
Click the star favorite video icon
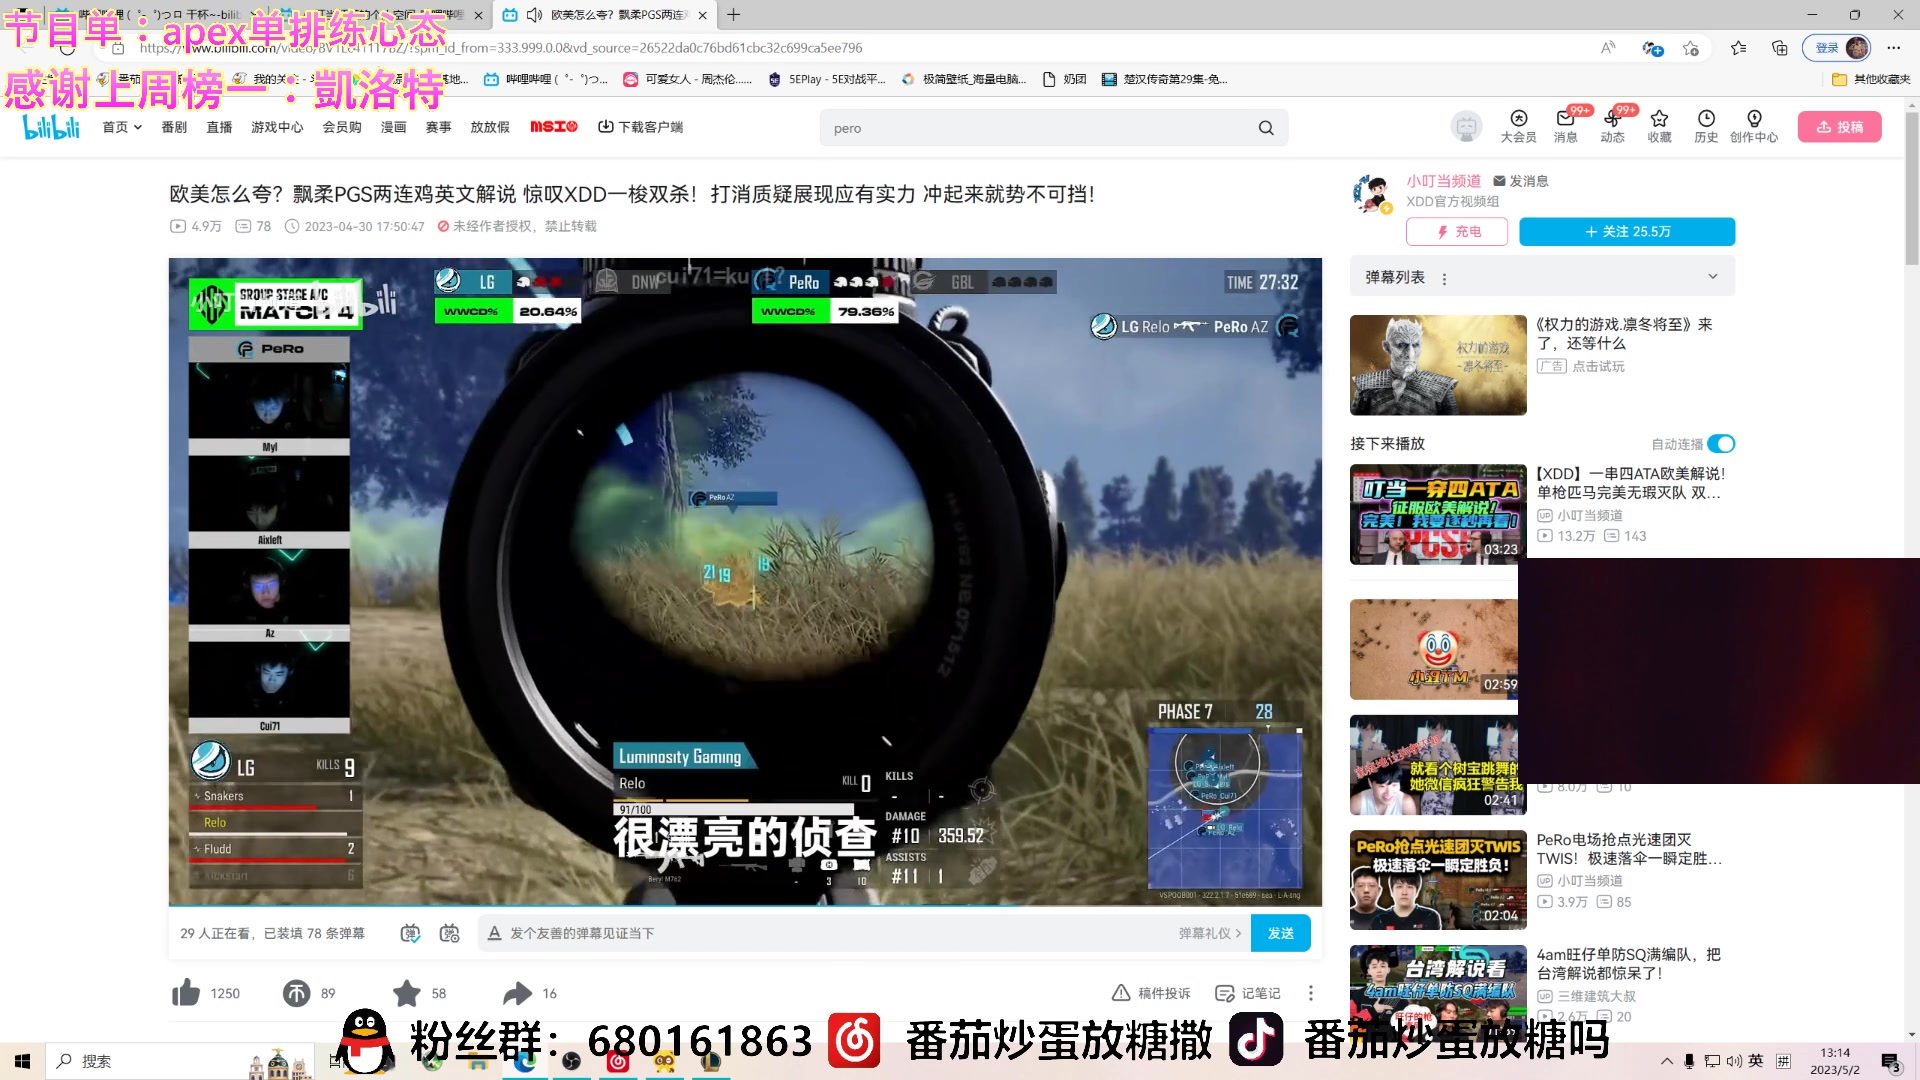(x=407, y=993)
